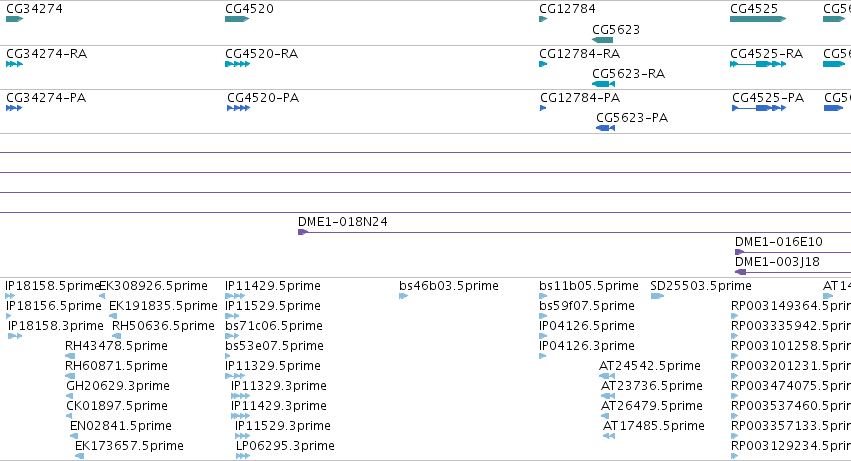The height and width of the screenshot is (461, 851).
Task: Select the CG4525 gene bar
Action: tap(758, 19)
